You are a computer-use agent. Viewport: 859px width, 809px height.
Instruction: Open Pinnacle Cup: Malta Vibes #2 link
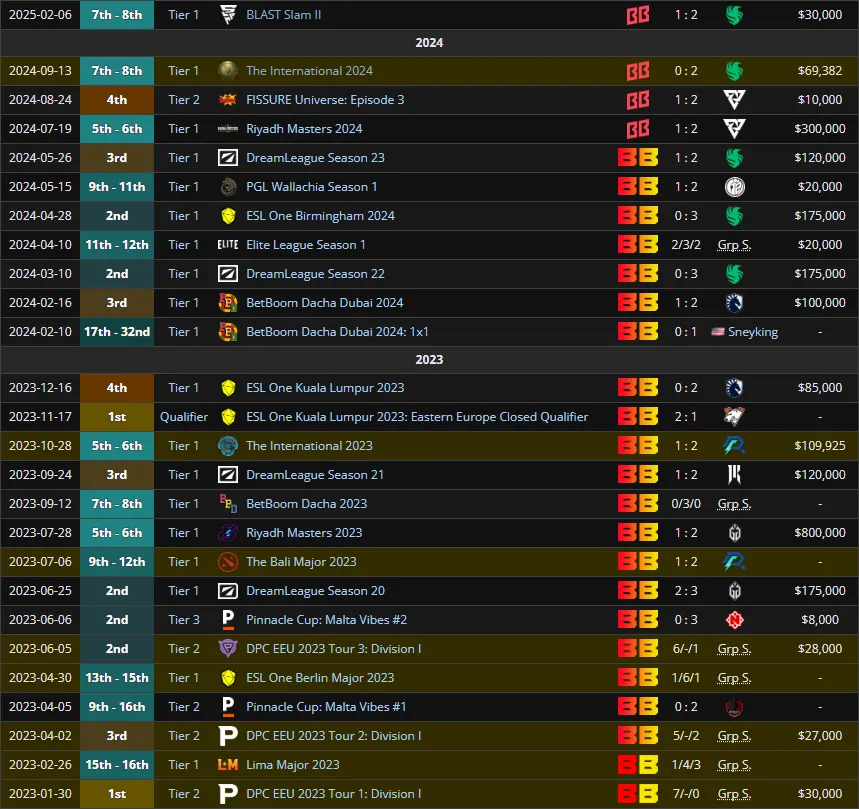[x=327, y=620]
